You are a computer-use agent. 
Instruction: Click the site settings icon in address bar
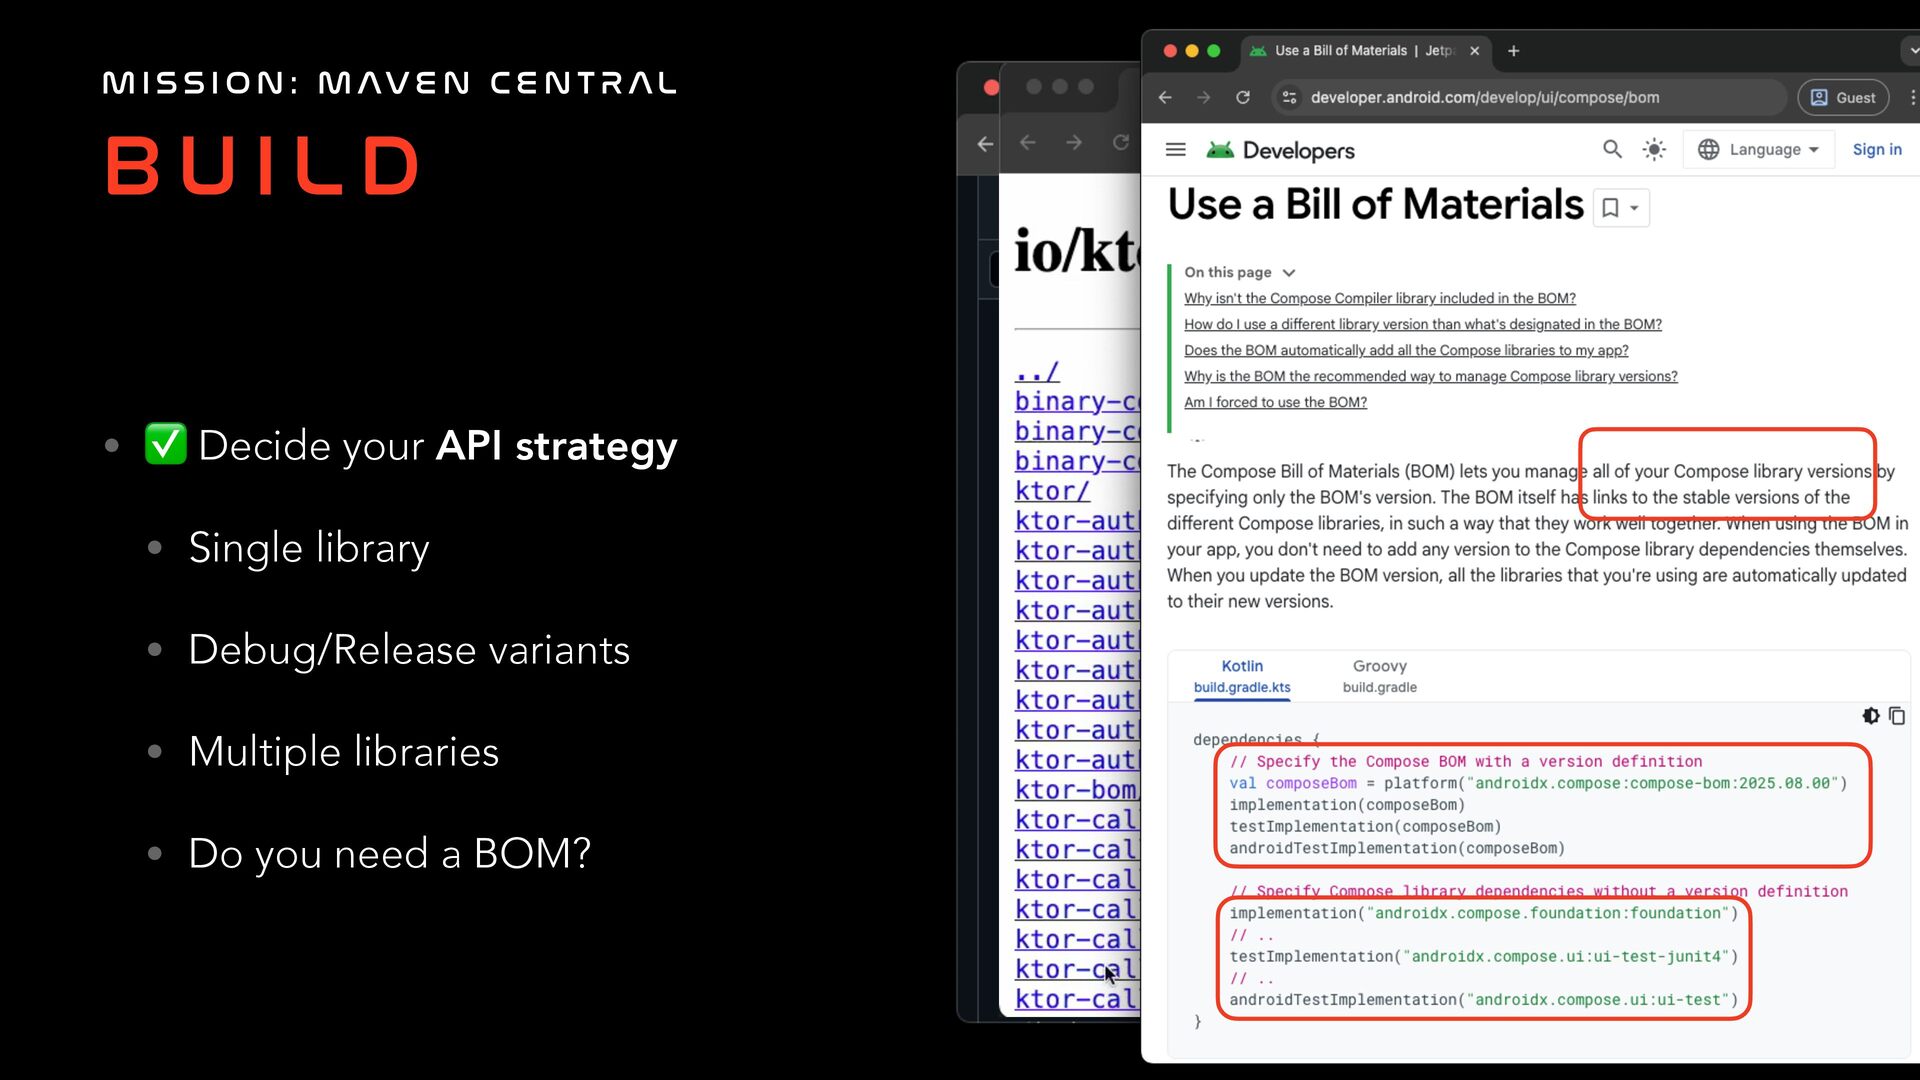click(1290, 97)
